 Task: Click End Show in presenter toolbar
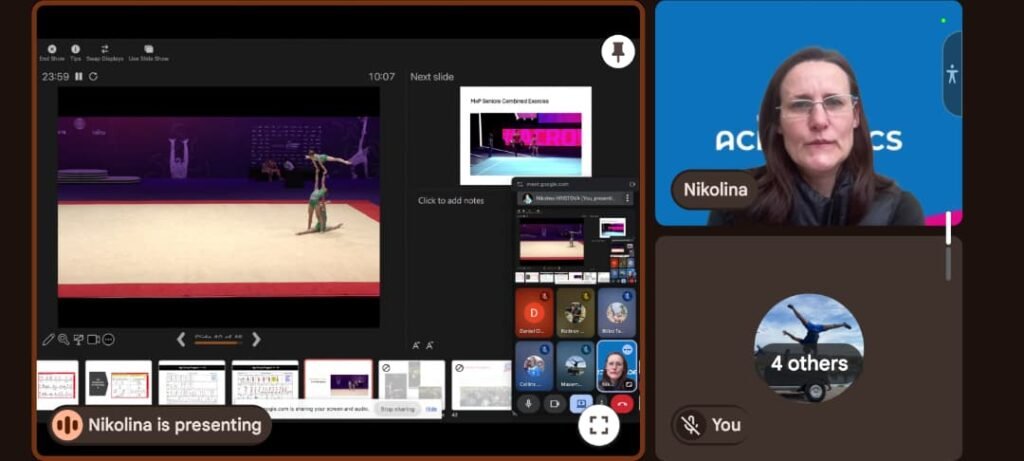point(51,50)
